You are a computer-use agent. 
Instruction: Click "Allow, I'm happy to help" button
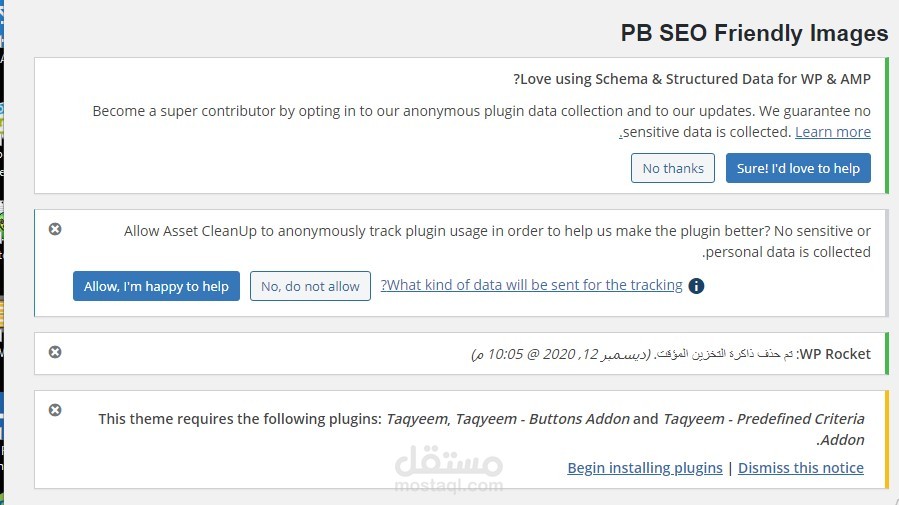pos(156,286)
